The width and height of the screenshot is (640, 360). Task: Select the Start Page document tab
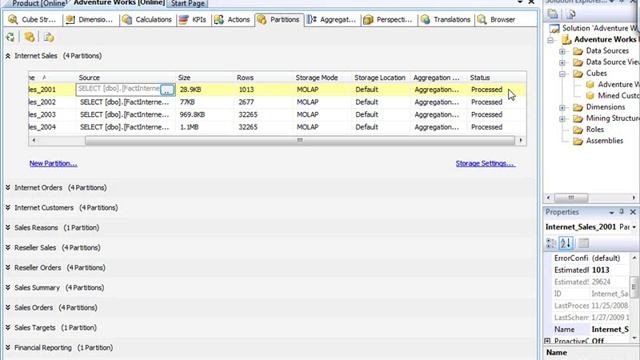[187, 3]
